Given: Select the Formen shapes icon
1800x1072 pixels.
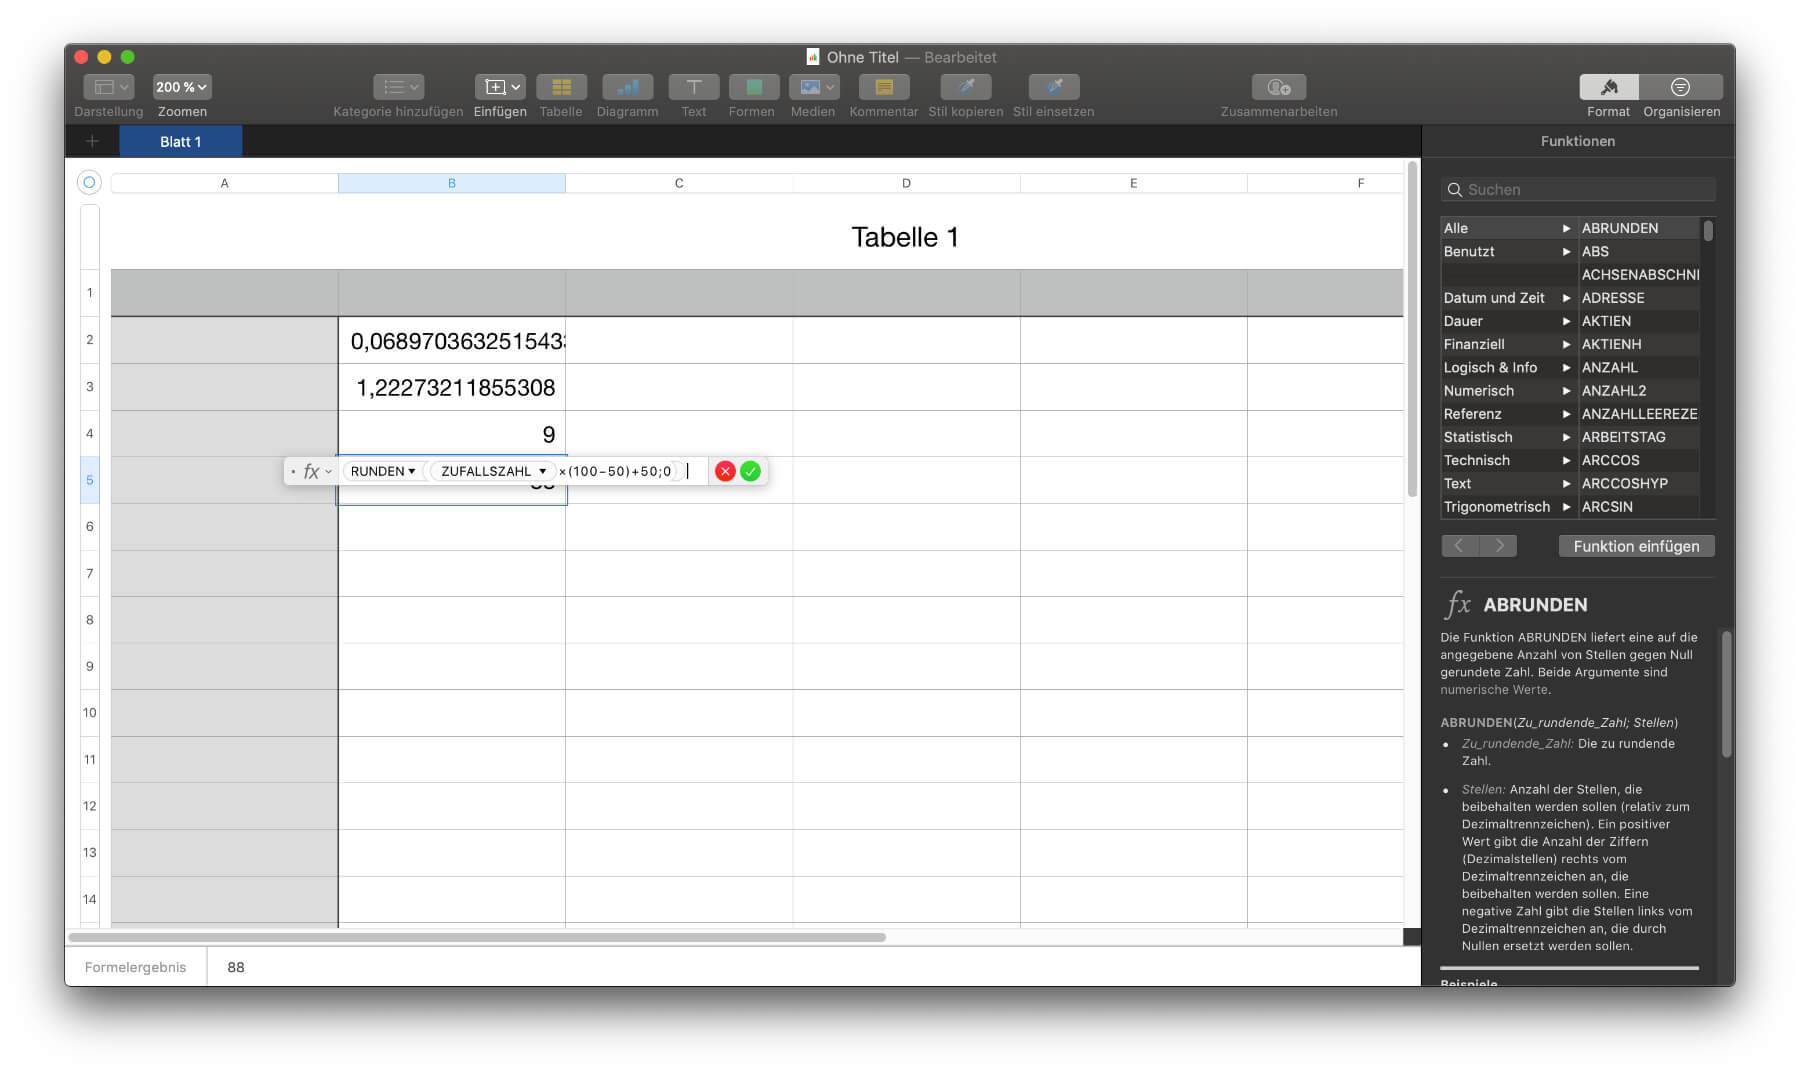Looking at the screenshot, I should pos(753,88).
